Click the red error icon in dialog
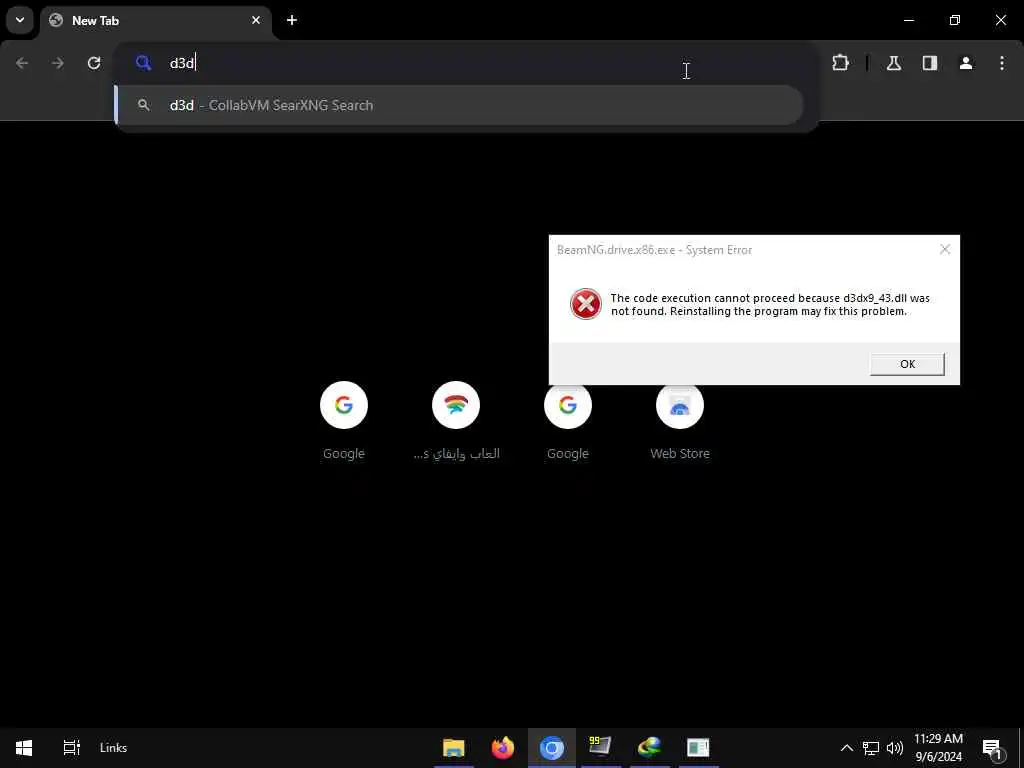The height and width of the screenshot is (768, 1024). point(586,304)
